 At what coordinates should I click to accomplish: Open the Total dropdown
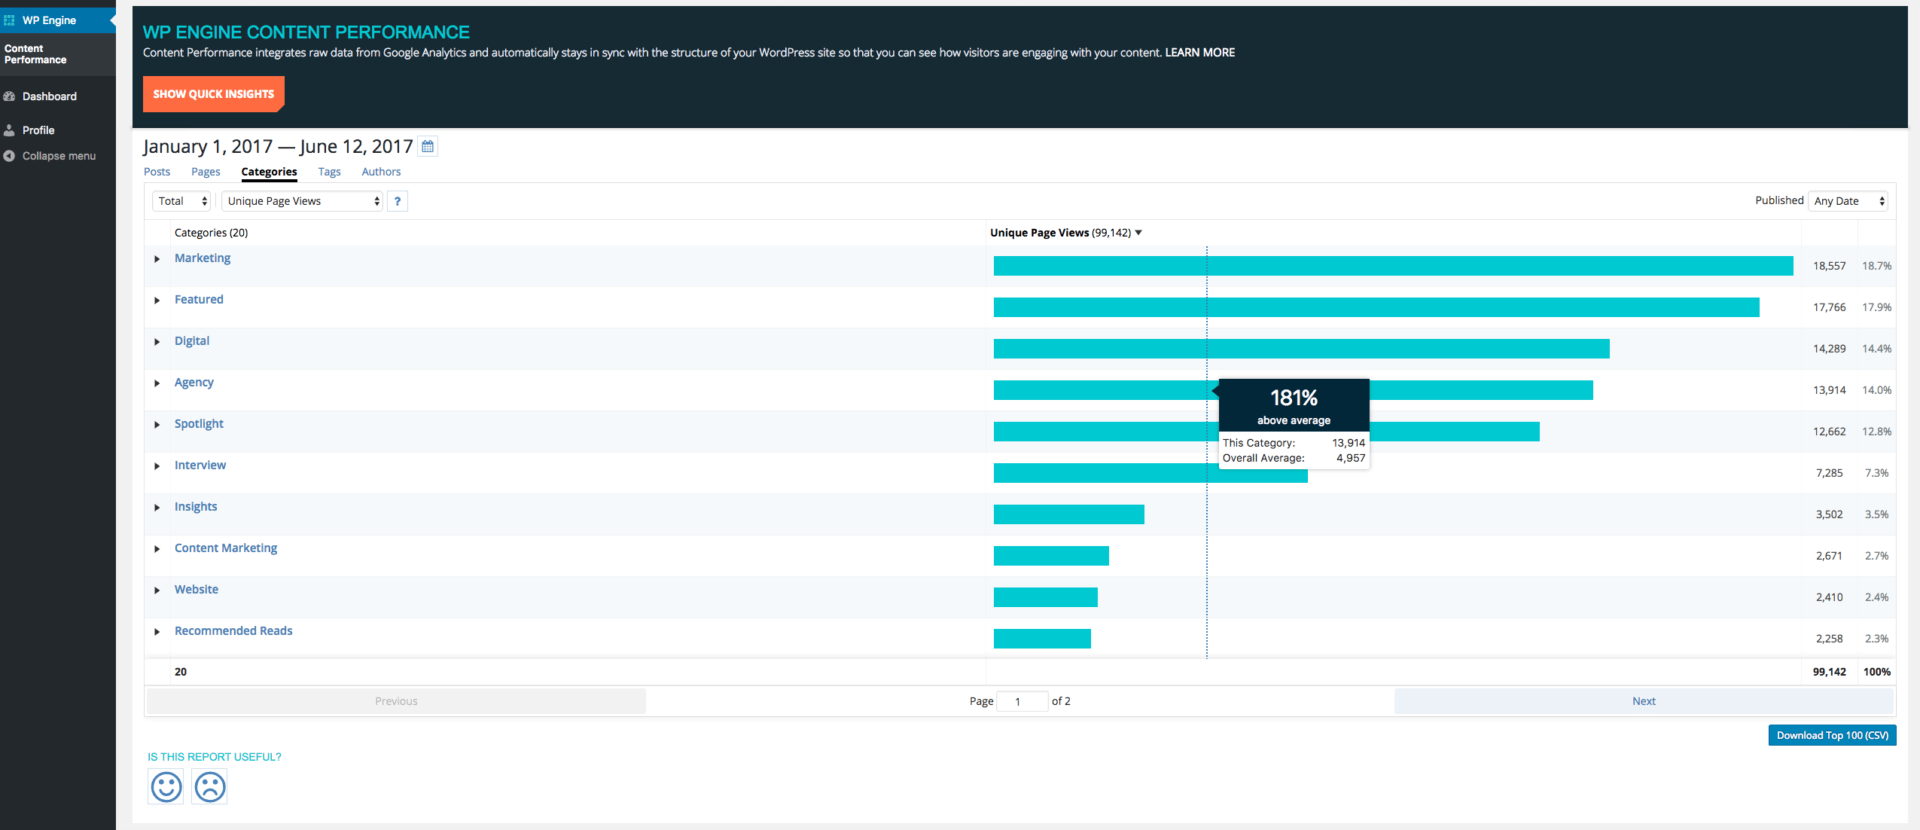tap(182, 201)
